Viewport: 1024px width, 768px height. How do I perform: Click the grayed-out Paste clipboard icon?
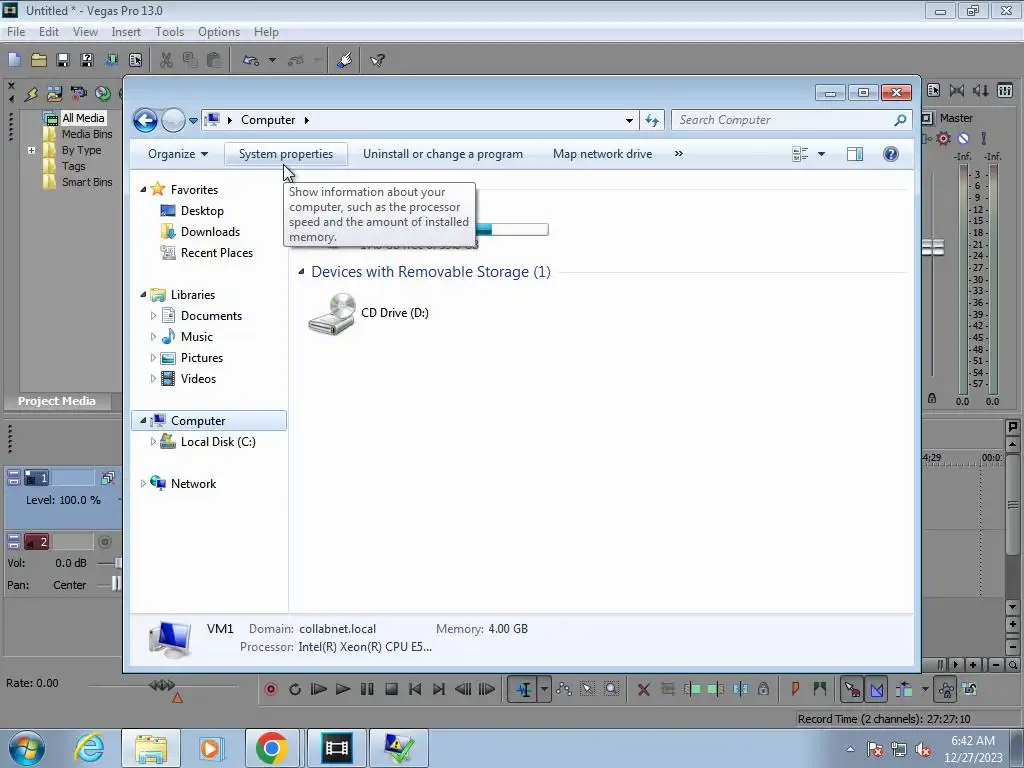pos(214,60)
